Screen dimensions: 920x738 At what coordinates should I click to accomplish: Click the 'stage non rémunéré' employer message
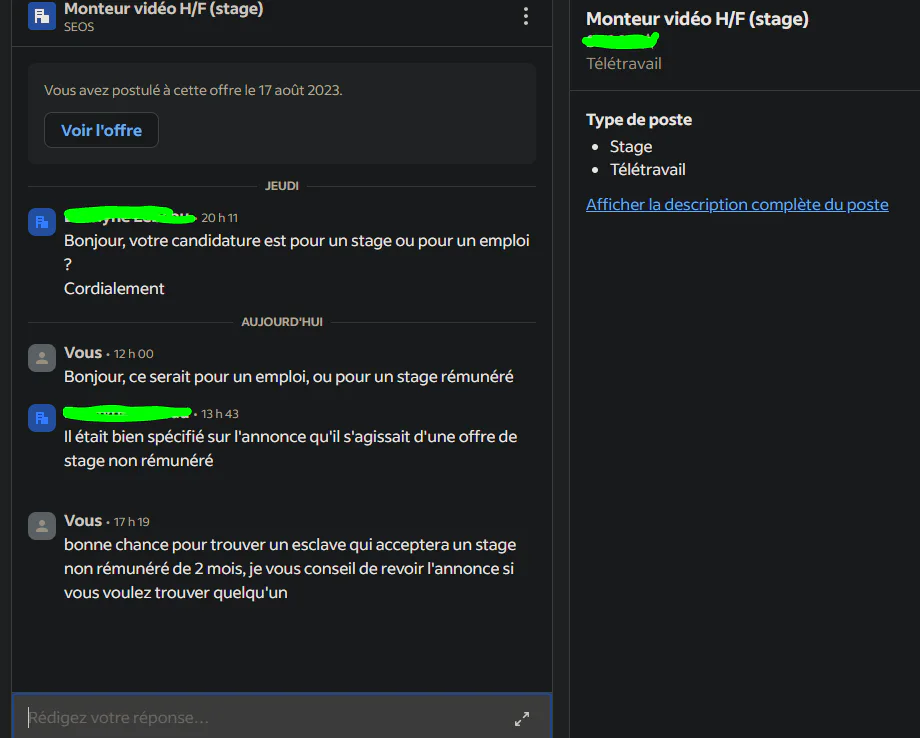290,448
